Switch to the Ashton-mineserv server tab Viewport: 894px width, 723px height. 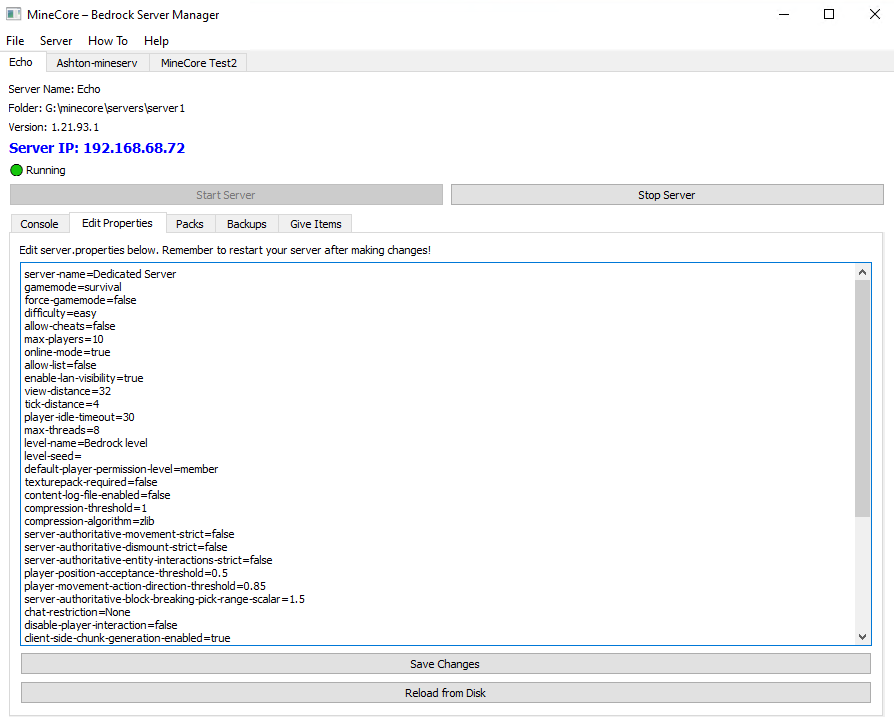pyautogui.click(x=97, y=63)
